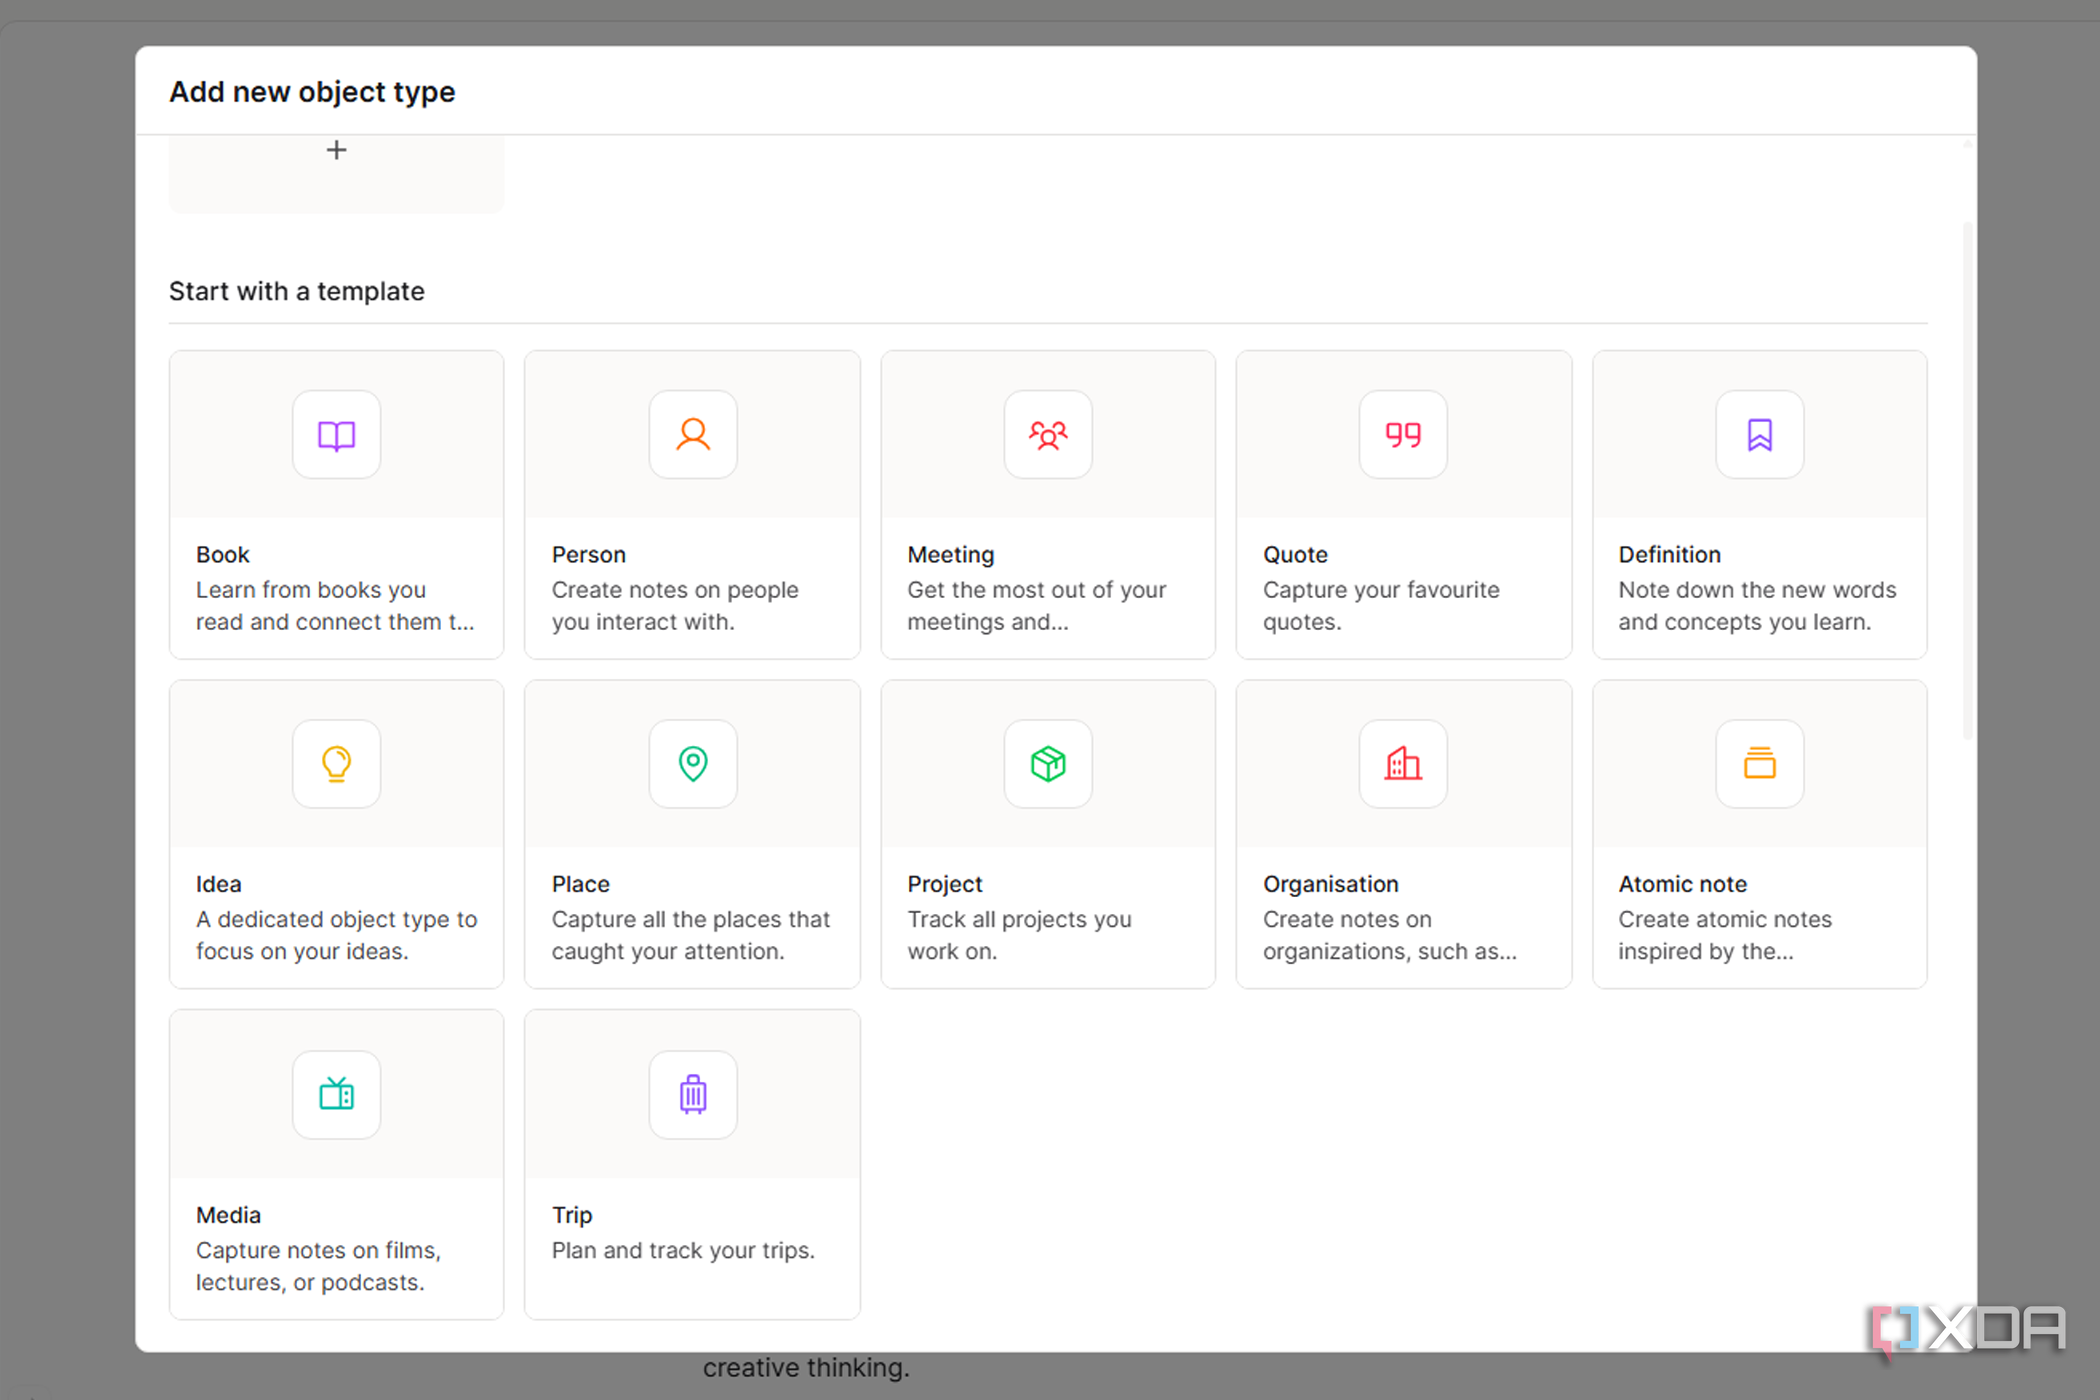This screenshot has width=2100, height=1400.
Task: Pick the Quote quotation-marks icon
Action: [x=1403, y=435]
